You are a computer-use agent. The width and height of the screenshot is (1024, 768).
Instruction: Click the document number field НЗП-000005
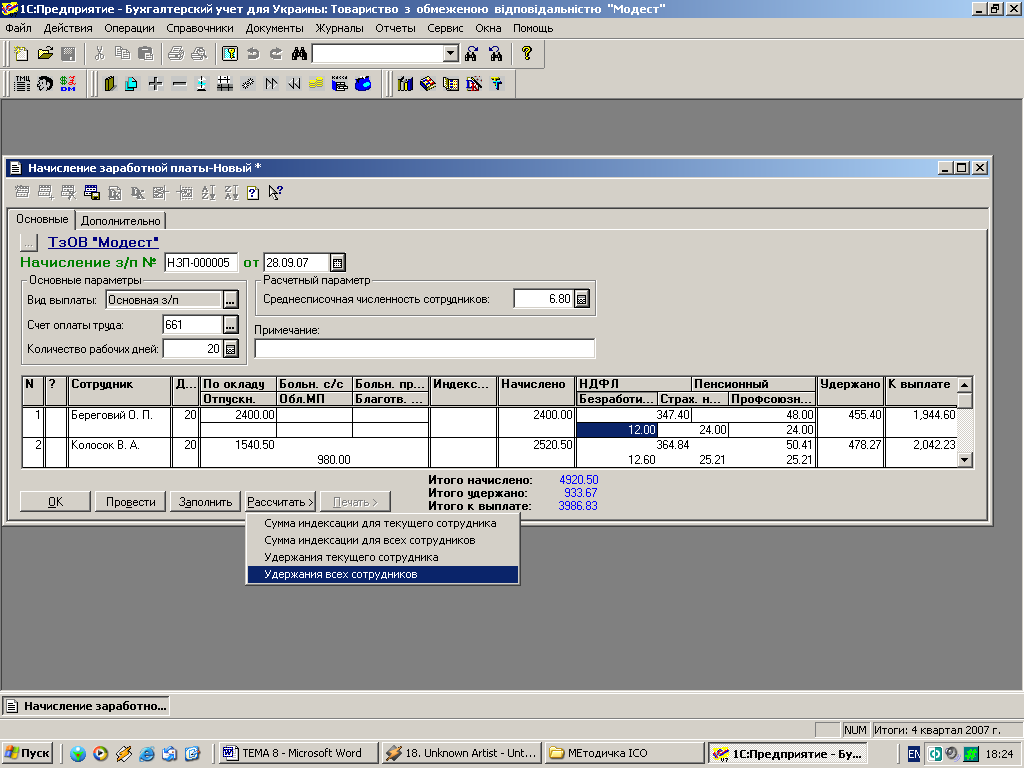coord(201,263)
